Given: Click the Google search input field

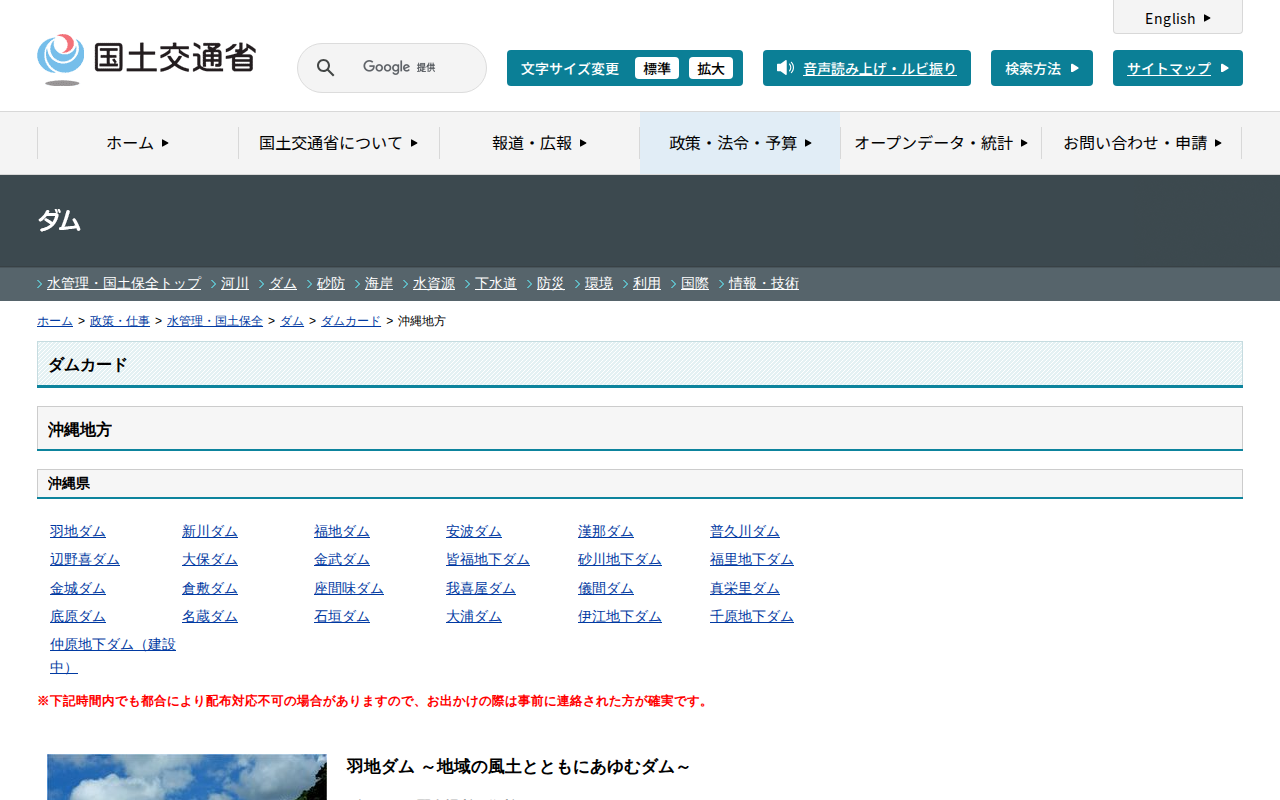Looking at the screenshot, I should 410,68.
